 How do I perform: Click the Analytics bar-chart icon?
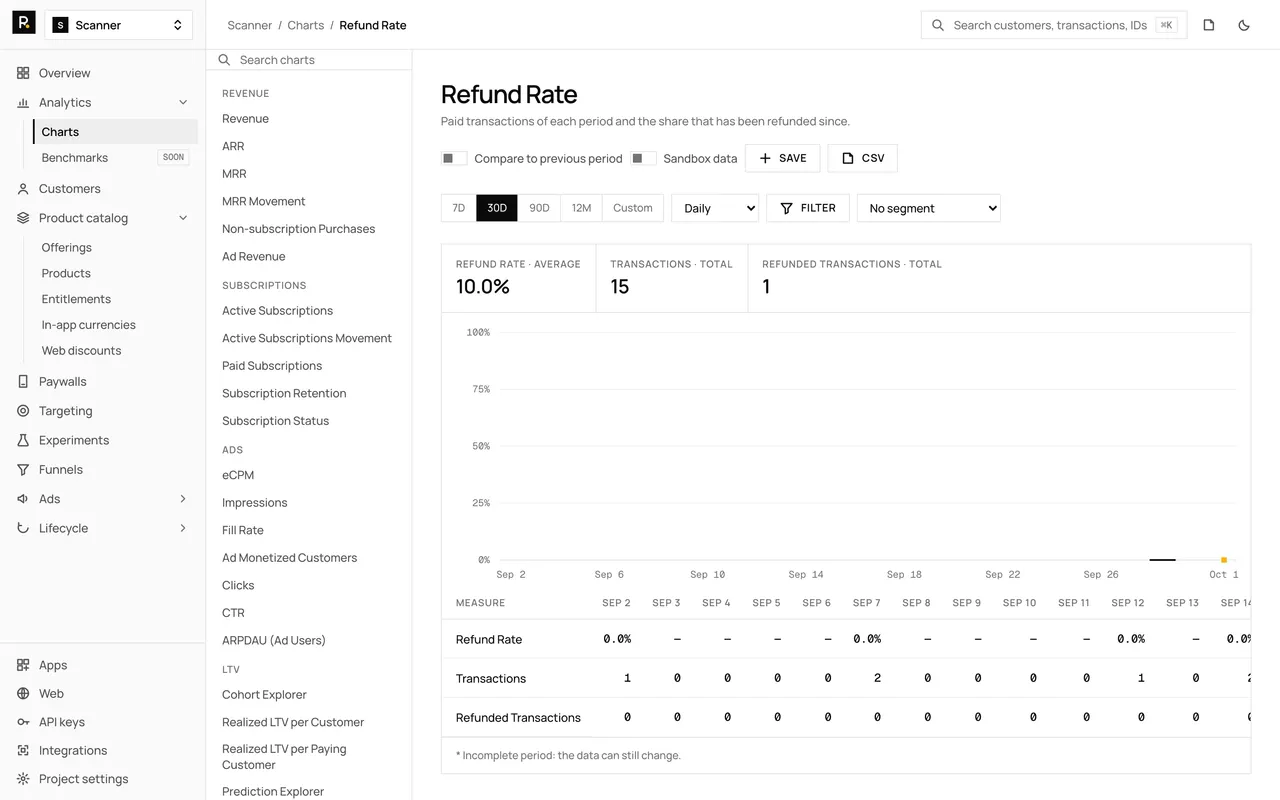pyautogui.click(x=23, y=102)
